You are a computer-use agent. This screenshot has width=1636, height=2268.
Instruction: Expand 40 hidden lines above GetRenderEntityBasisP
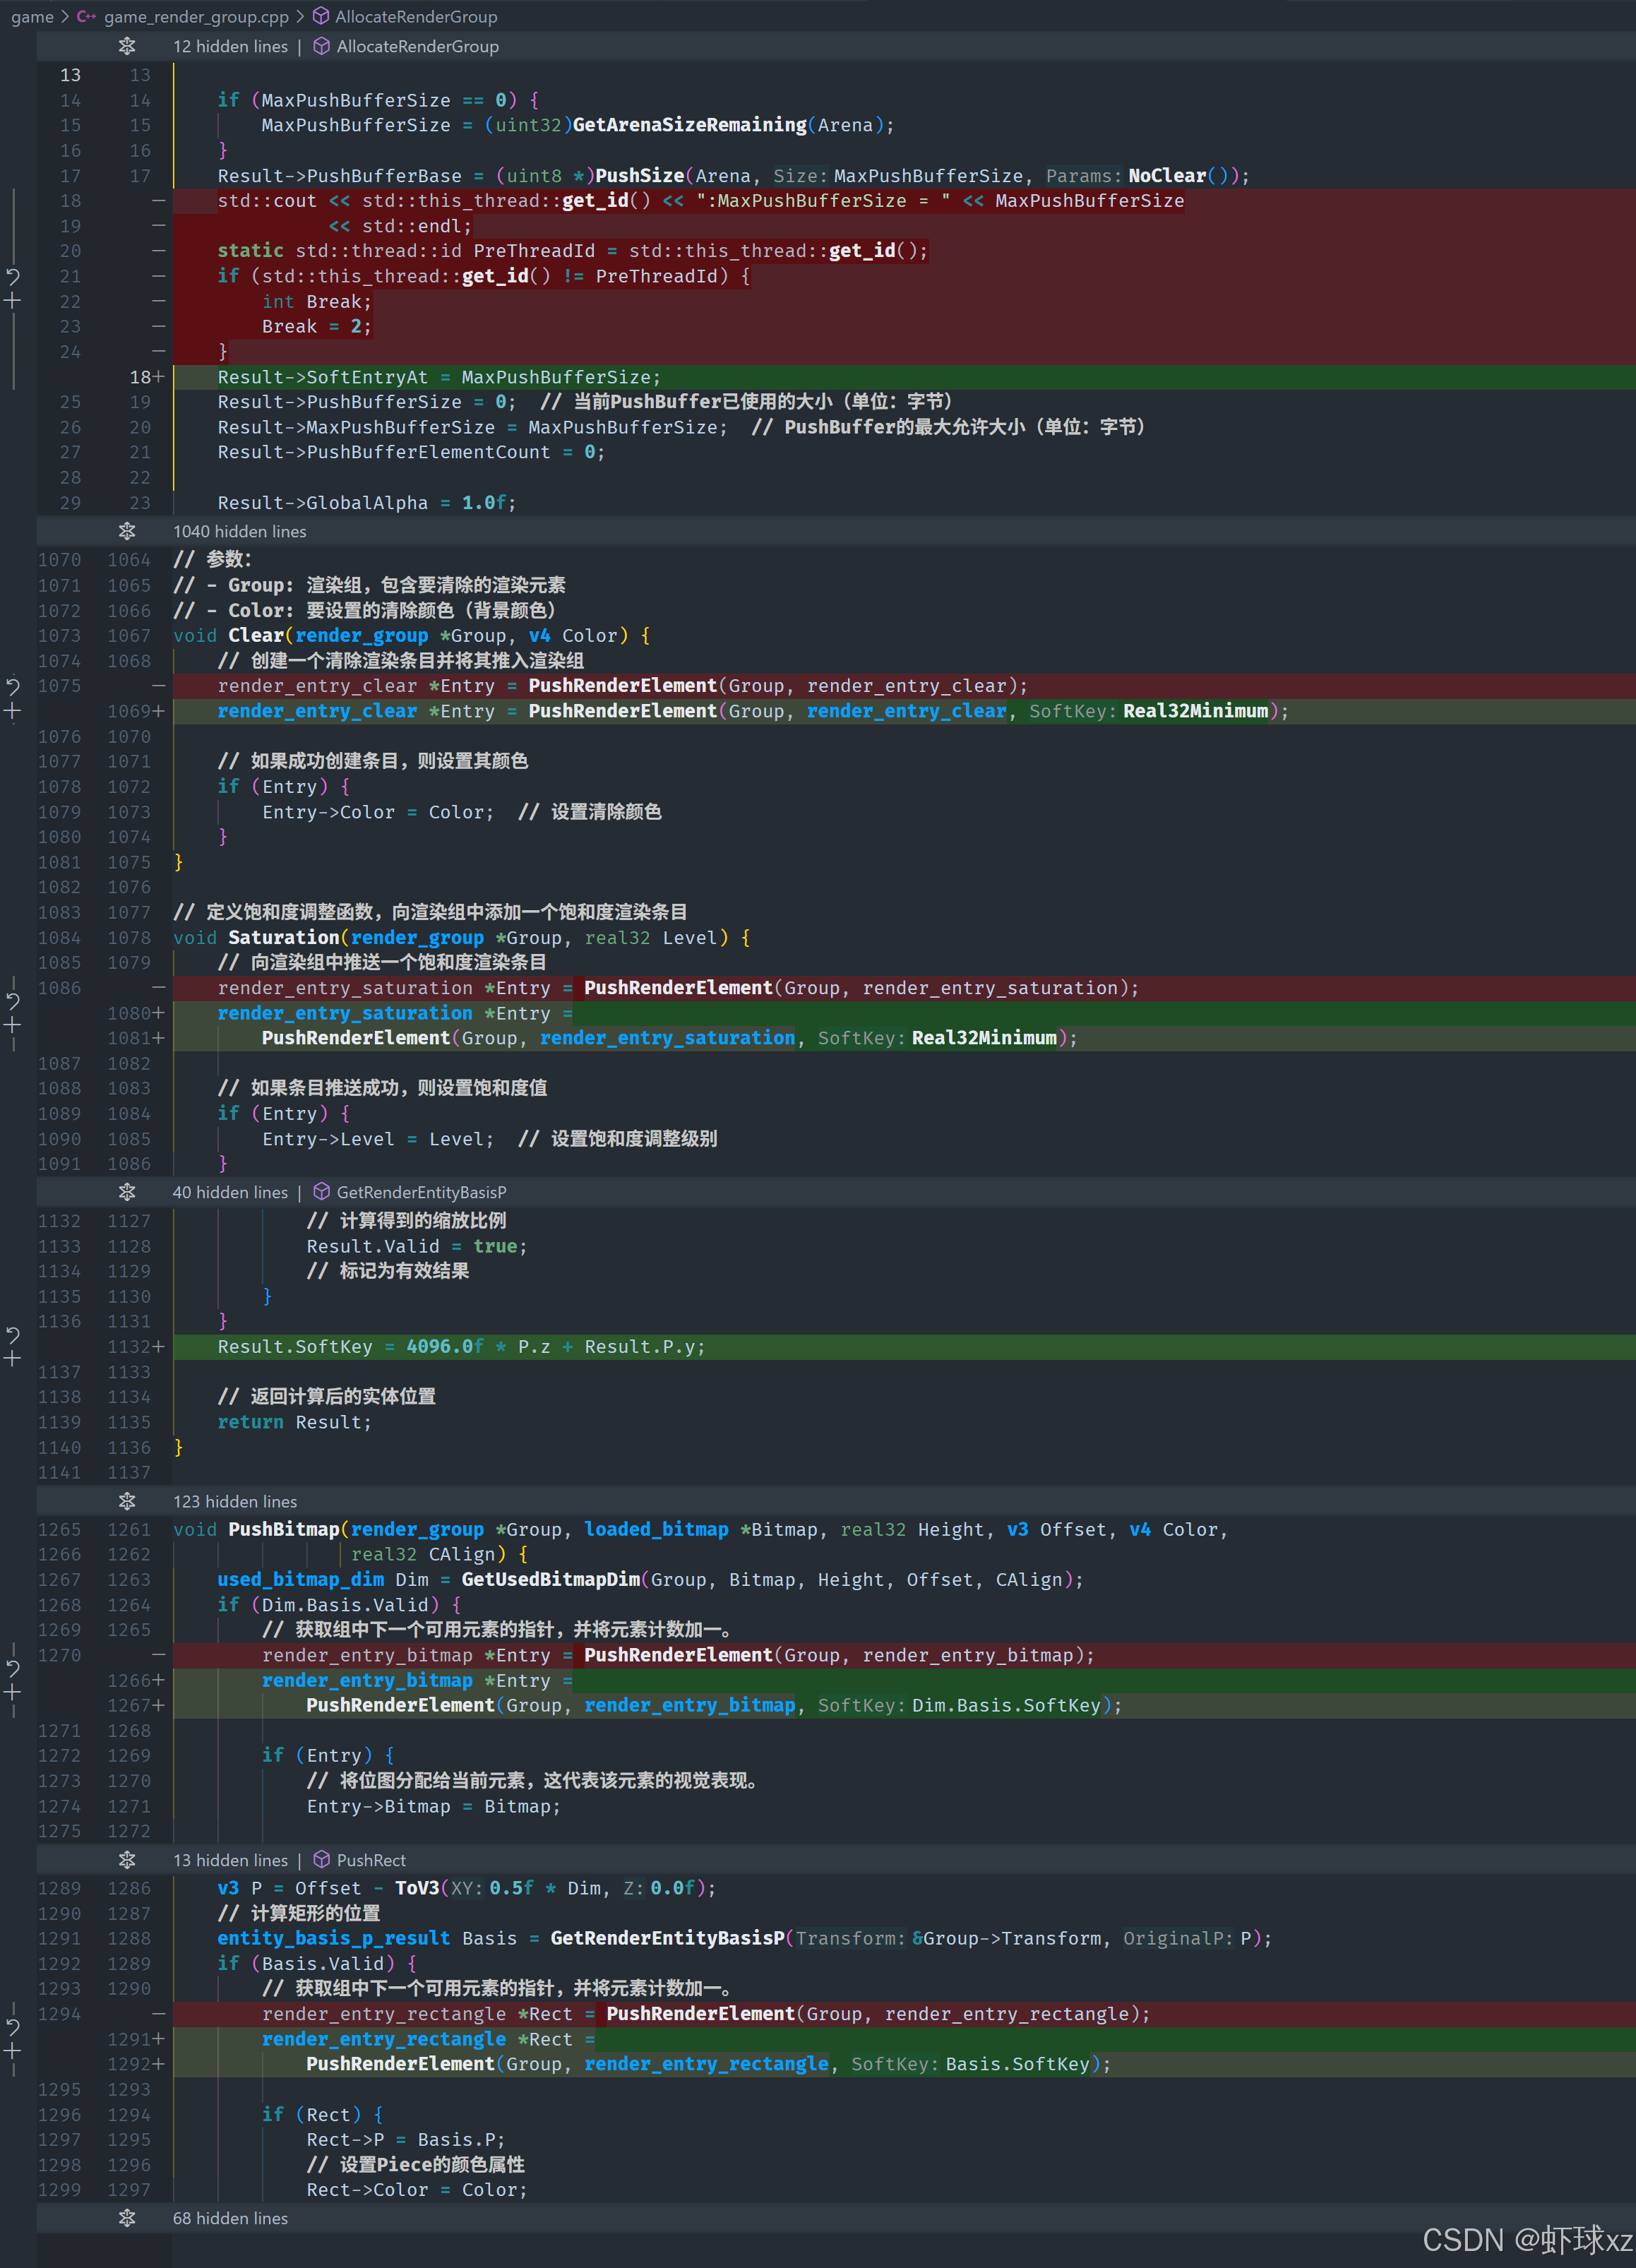tap(127, 1192)
